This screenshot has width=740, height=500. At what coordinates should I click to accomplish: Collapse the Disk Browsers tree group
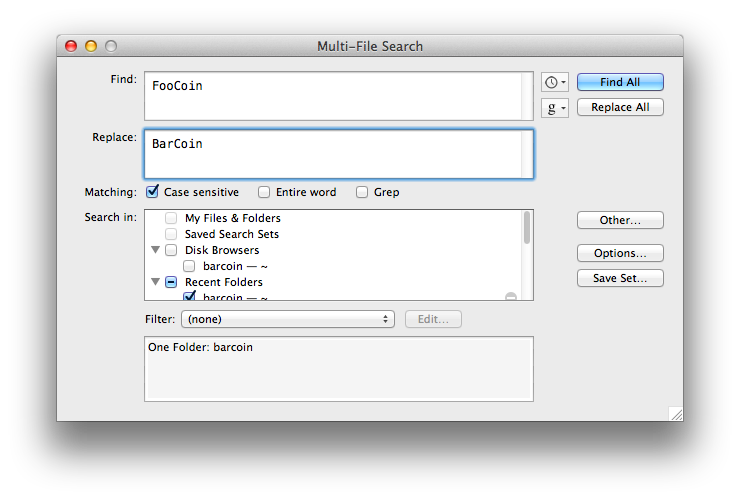point(155,250)
